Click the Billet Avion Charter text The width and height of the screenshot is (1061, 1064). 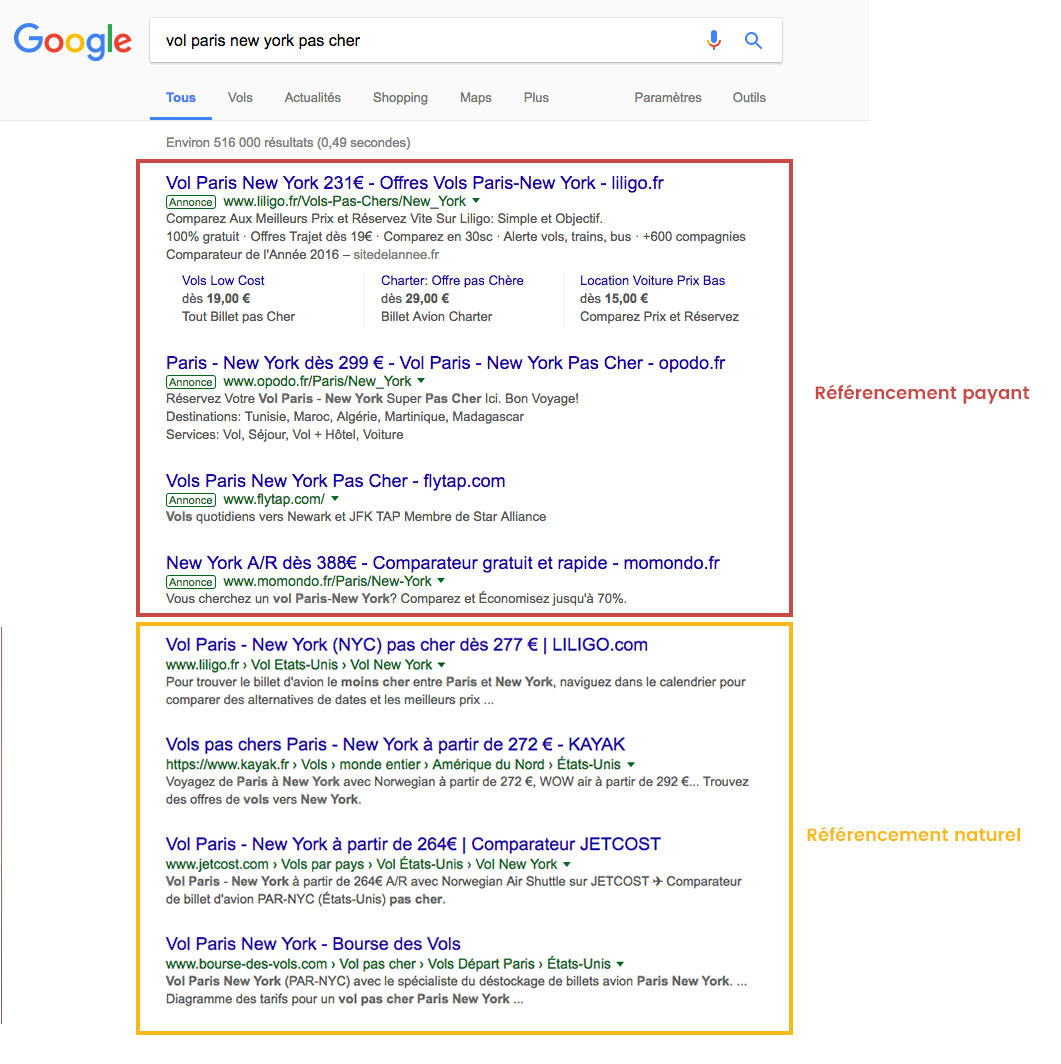436,317
